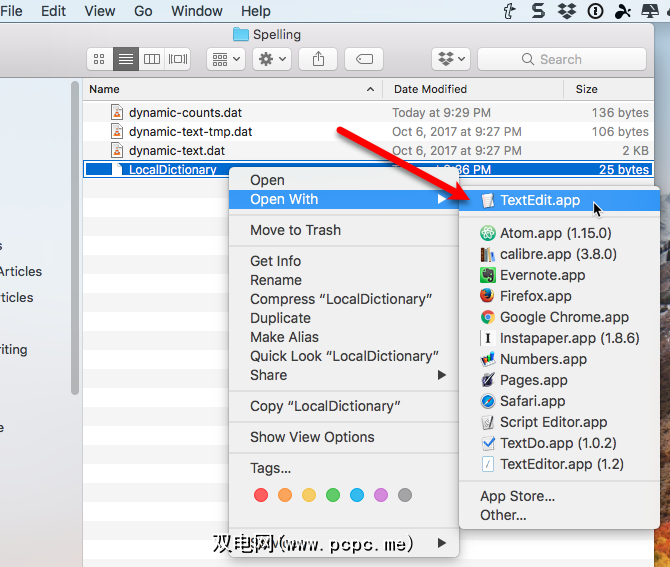Image resolution: width=670 pixels, height=567 pixels.
Task: Open the Go menu in menu bar
Action: pyautogui.click(x=143, y=11)
